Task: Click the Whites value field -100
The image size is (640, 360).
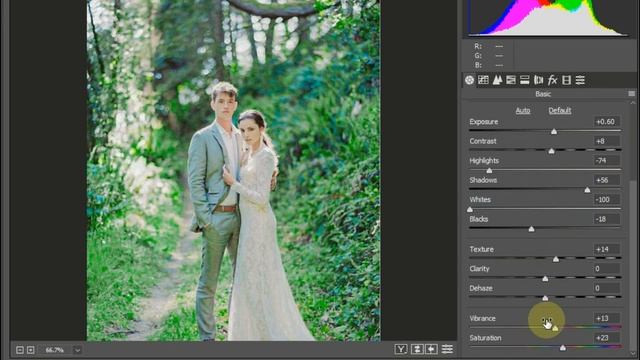Action: (x=607, y=200)
